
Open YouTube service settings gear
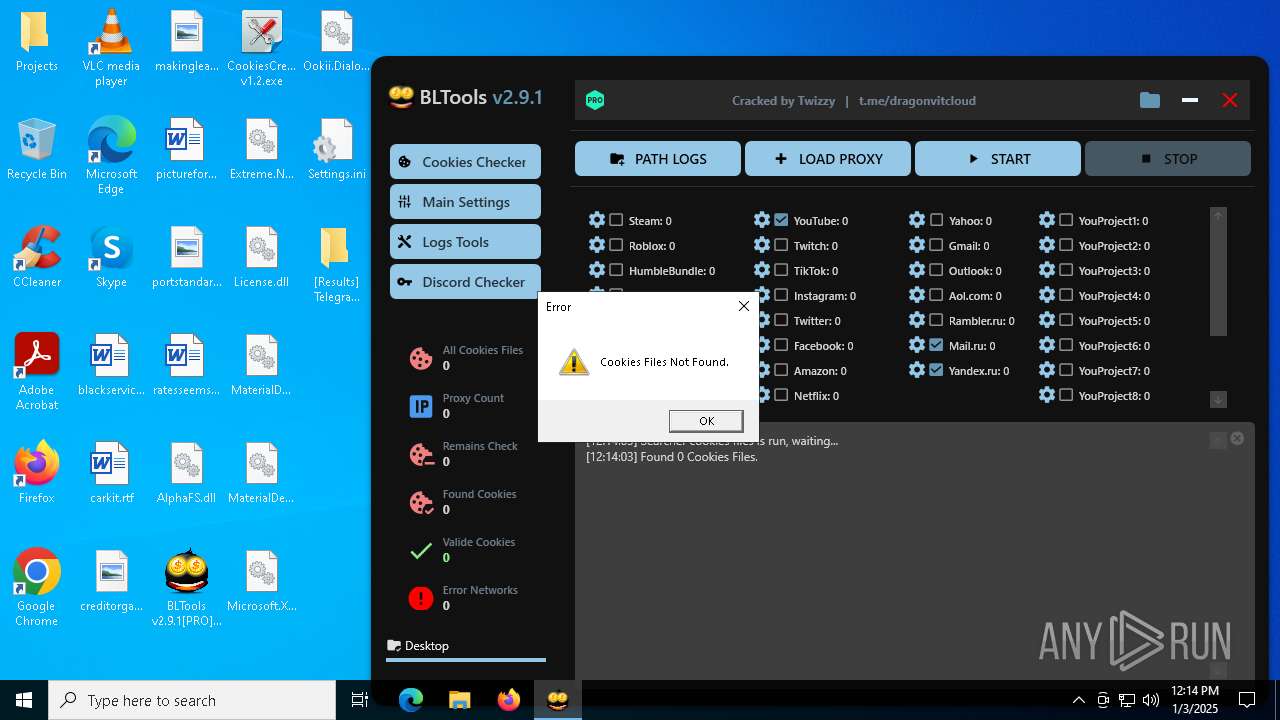(x=762, y=220)
